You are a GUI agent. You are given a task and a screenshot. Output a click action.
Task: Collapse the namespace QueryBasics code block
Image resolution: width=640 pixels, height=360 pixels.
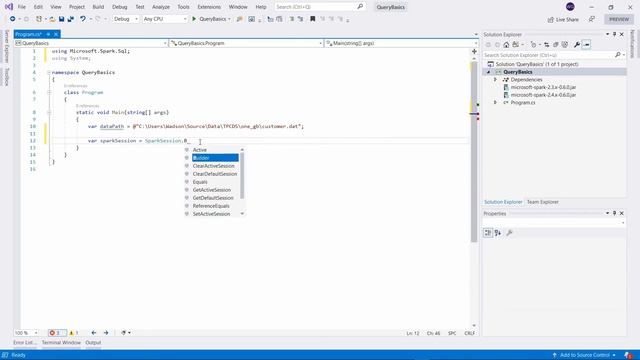[49, 72]
